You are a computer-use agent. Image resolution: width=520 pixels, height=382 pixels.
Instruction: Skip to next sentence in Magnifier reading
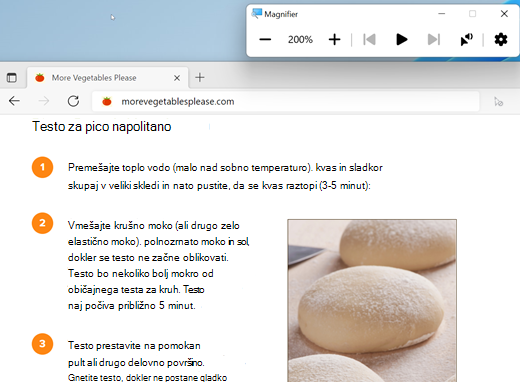[434, 40]
